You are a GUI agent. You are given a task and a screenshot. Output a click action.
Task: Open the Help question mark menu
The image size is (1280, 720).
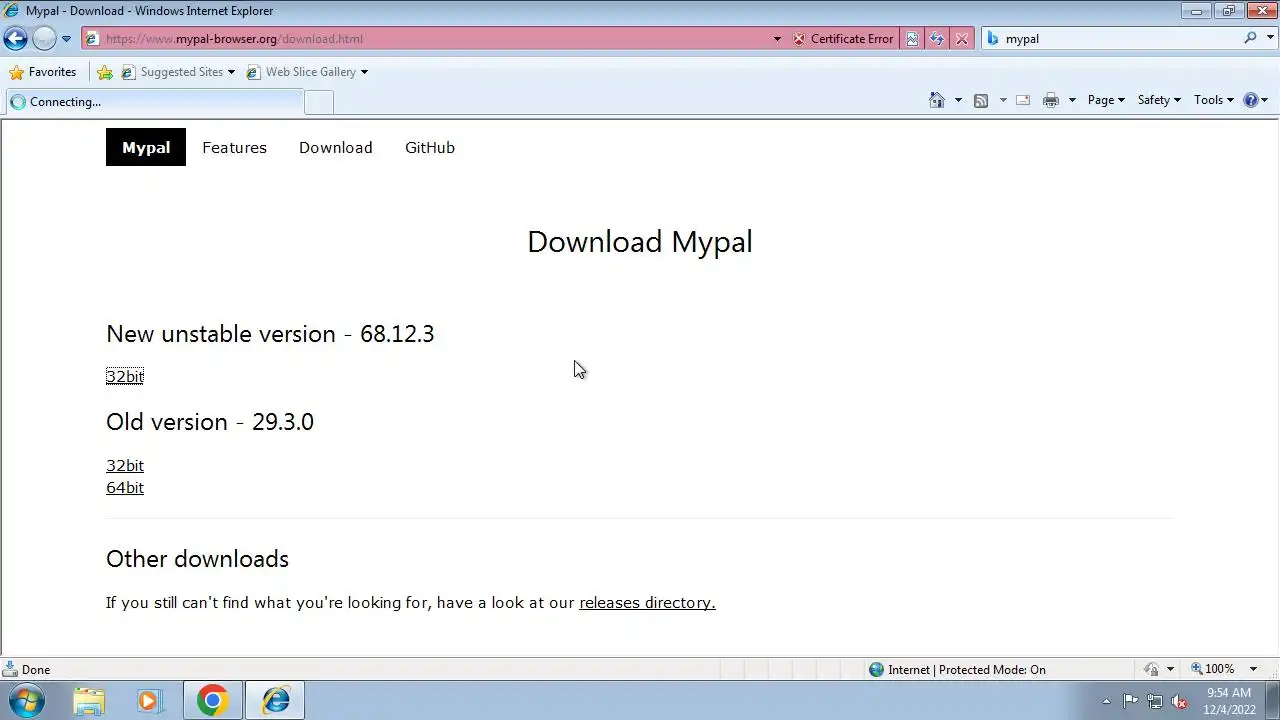1255,100
